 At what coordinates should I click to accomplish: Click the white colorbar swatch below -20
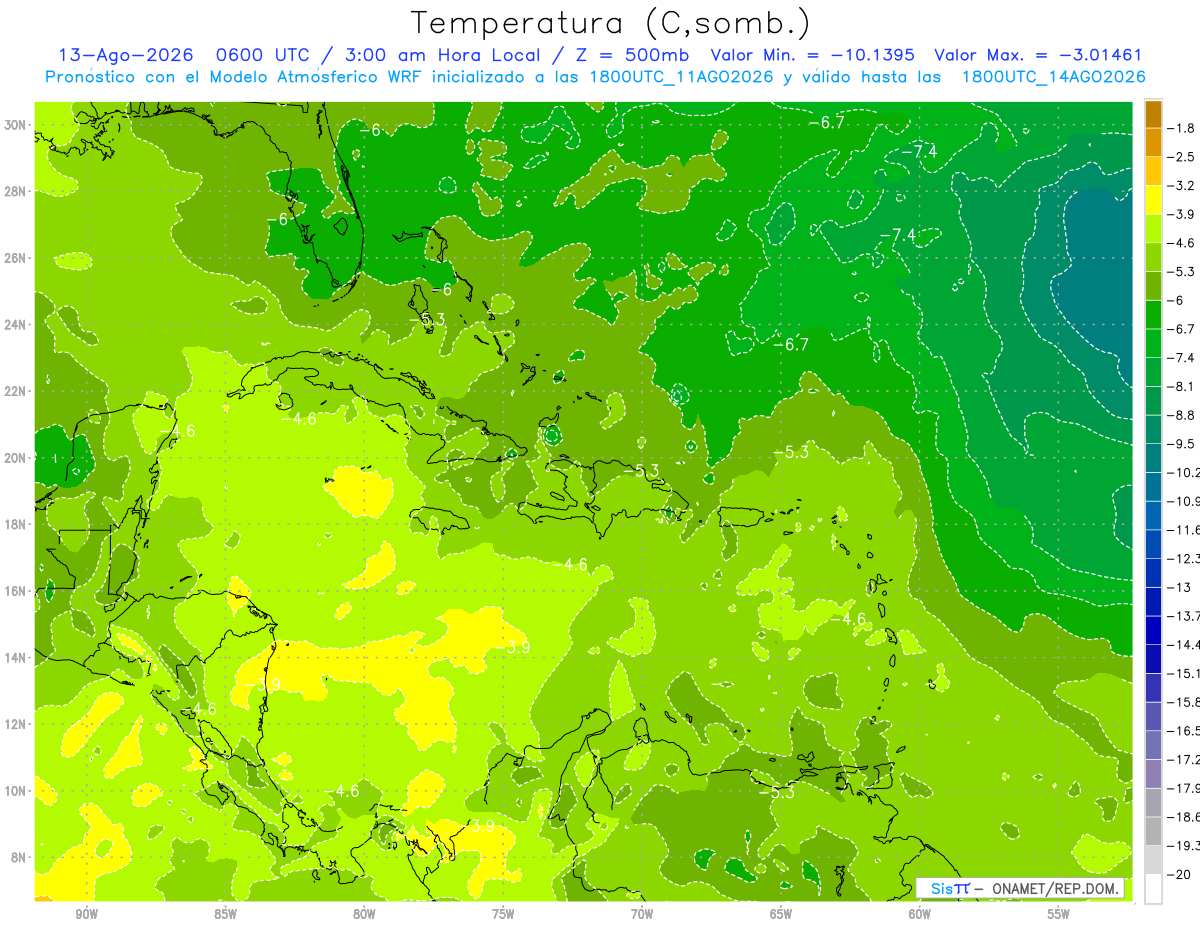click(1153, 888)
